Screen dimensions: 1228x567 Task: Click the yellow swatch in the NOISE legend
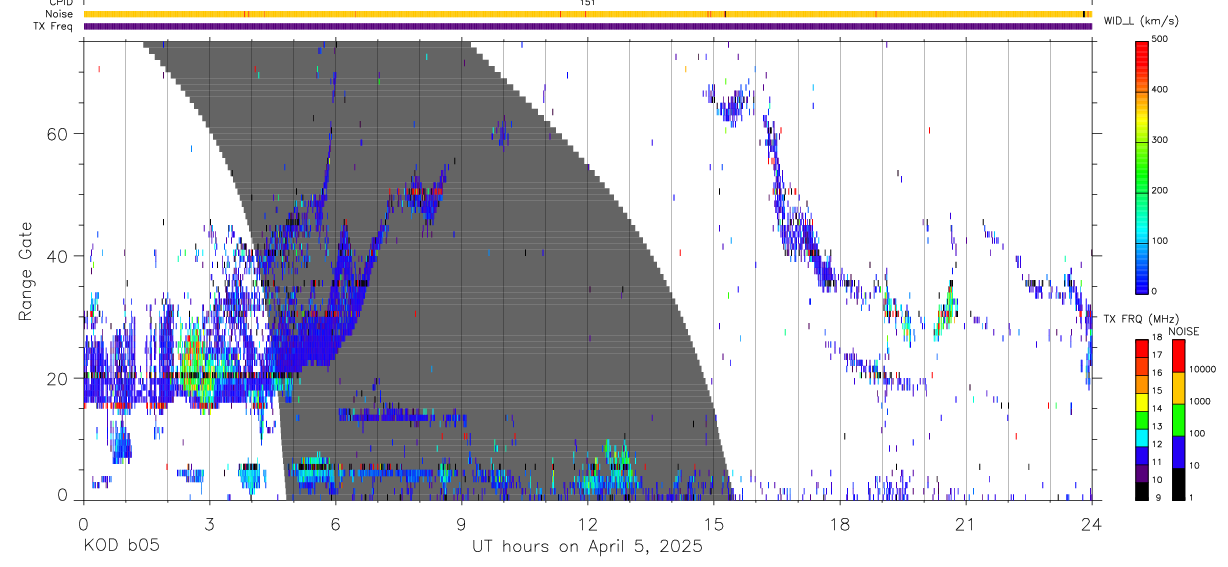tap(1178, 386)
